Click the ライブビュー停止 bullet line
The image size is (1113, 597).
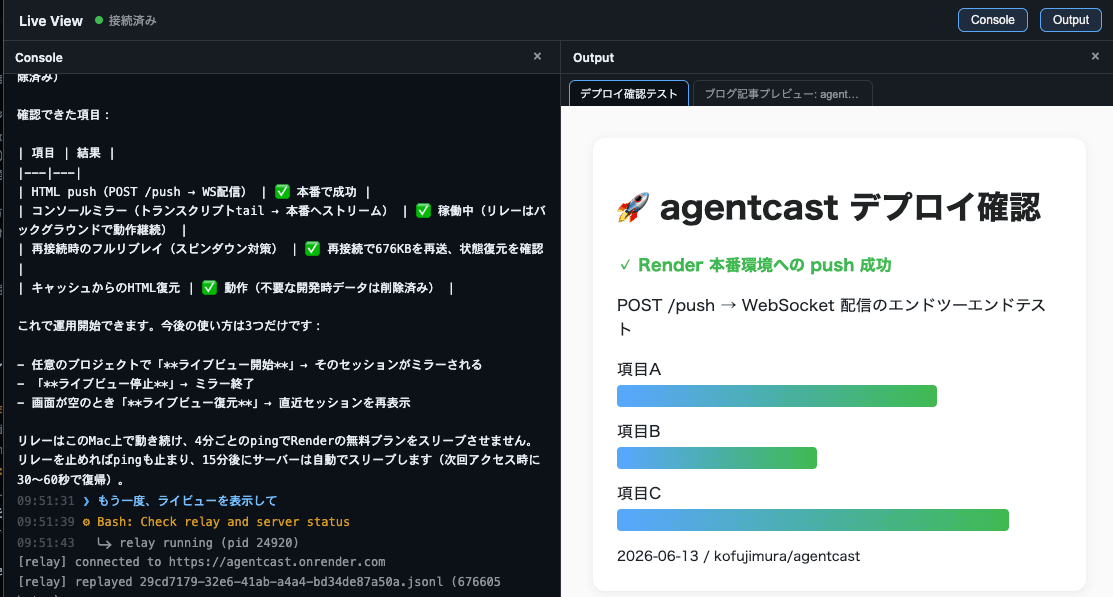click(x=136, y=383)
